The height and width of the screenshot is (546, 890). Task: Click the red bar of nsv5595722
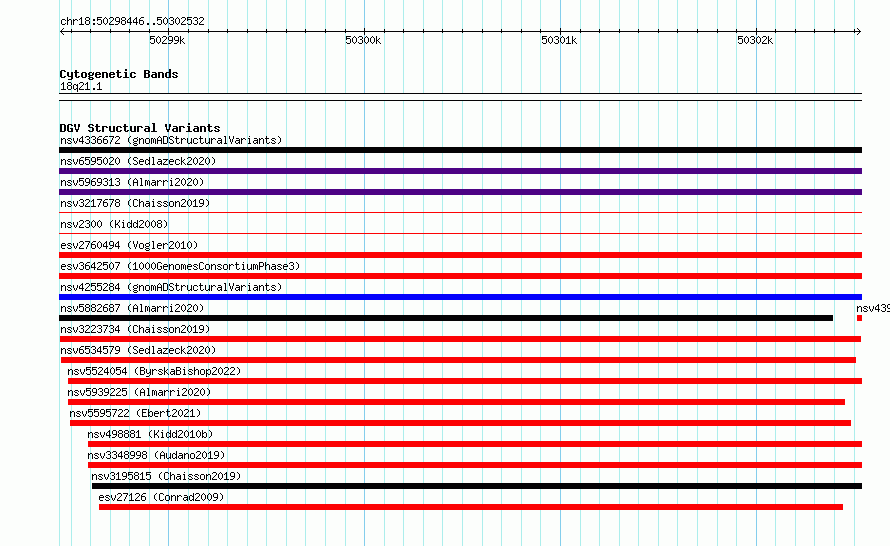coord(460,423)
